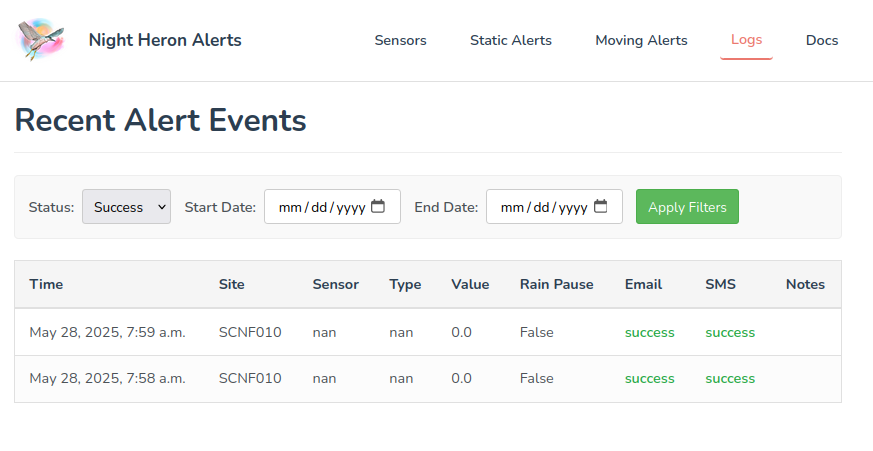The width and height of the screenshot is (873, 451).
Task: Click Email success in the 7:59 a.m. row
Action: (650, 332)
